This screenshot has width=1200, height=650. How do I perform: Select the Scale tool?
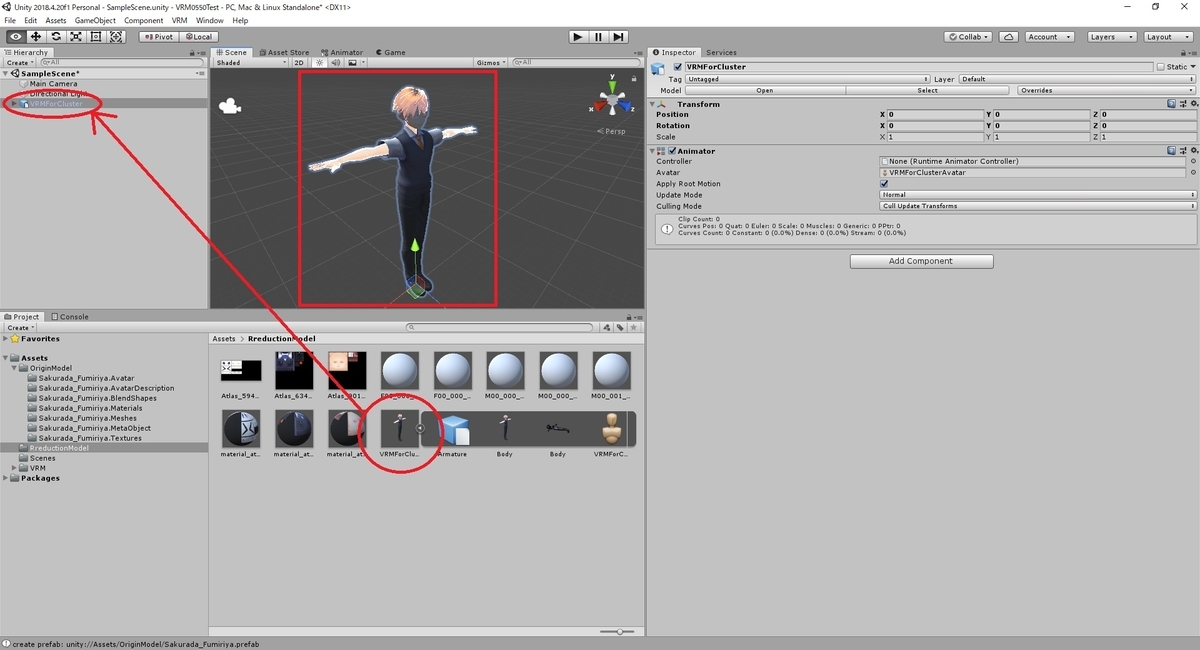tap(76, 37)
